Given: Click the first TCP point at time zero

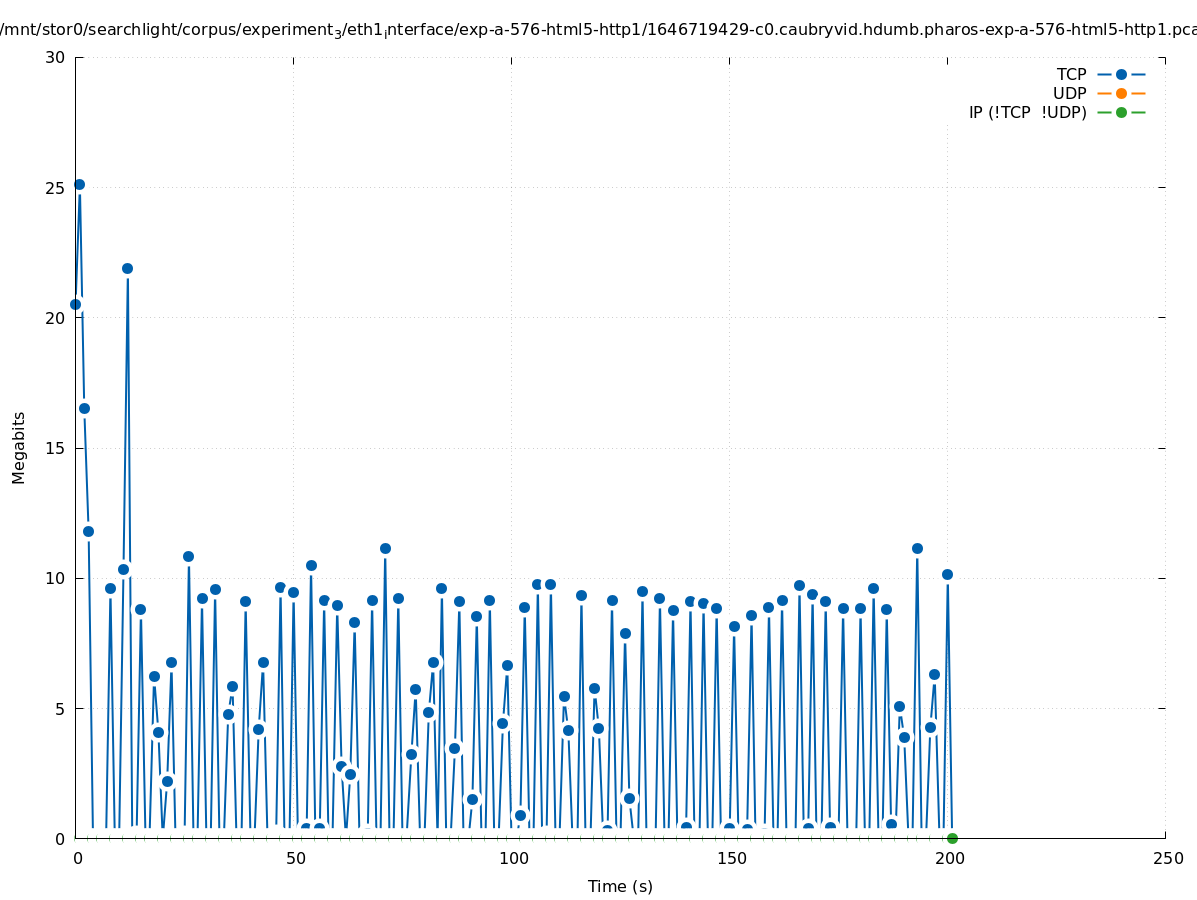Looking at the screenshot, I should tap(75, 304).
